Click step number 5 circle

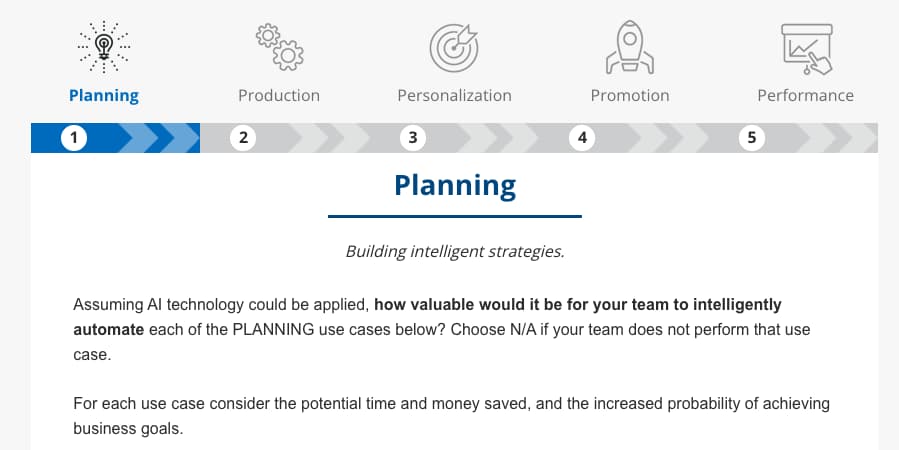pos(752,138)
